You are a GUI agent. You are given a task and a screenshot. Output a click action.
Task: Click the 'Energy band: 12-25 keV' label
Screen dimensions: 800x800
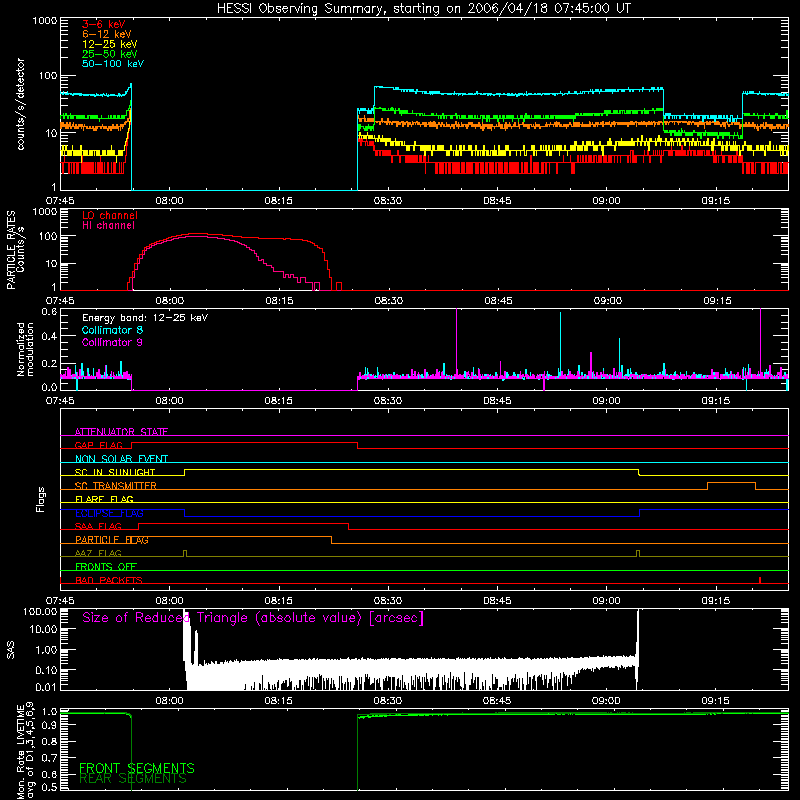point(145,318)
